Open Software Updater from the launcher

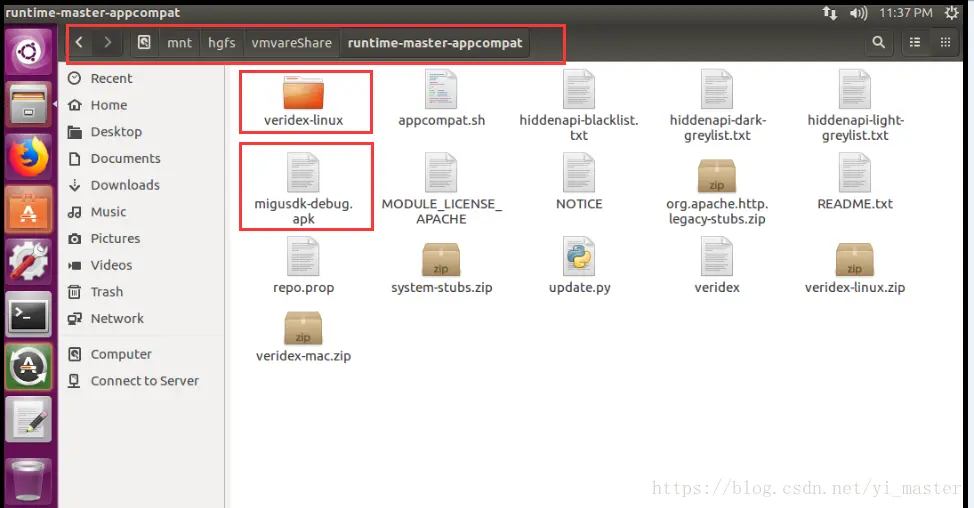click(28, 367)
